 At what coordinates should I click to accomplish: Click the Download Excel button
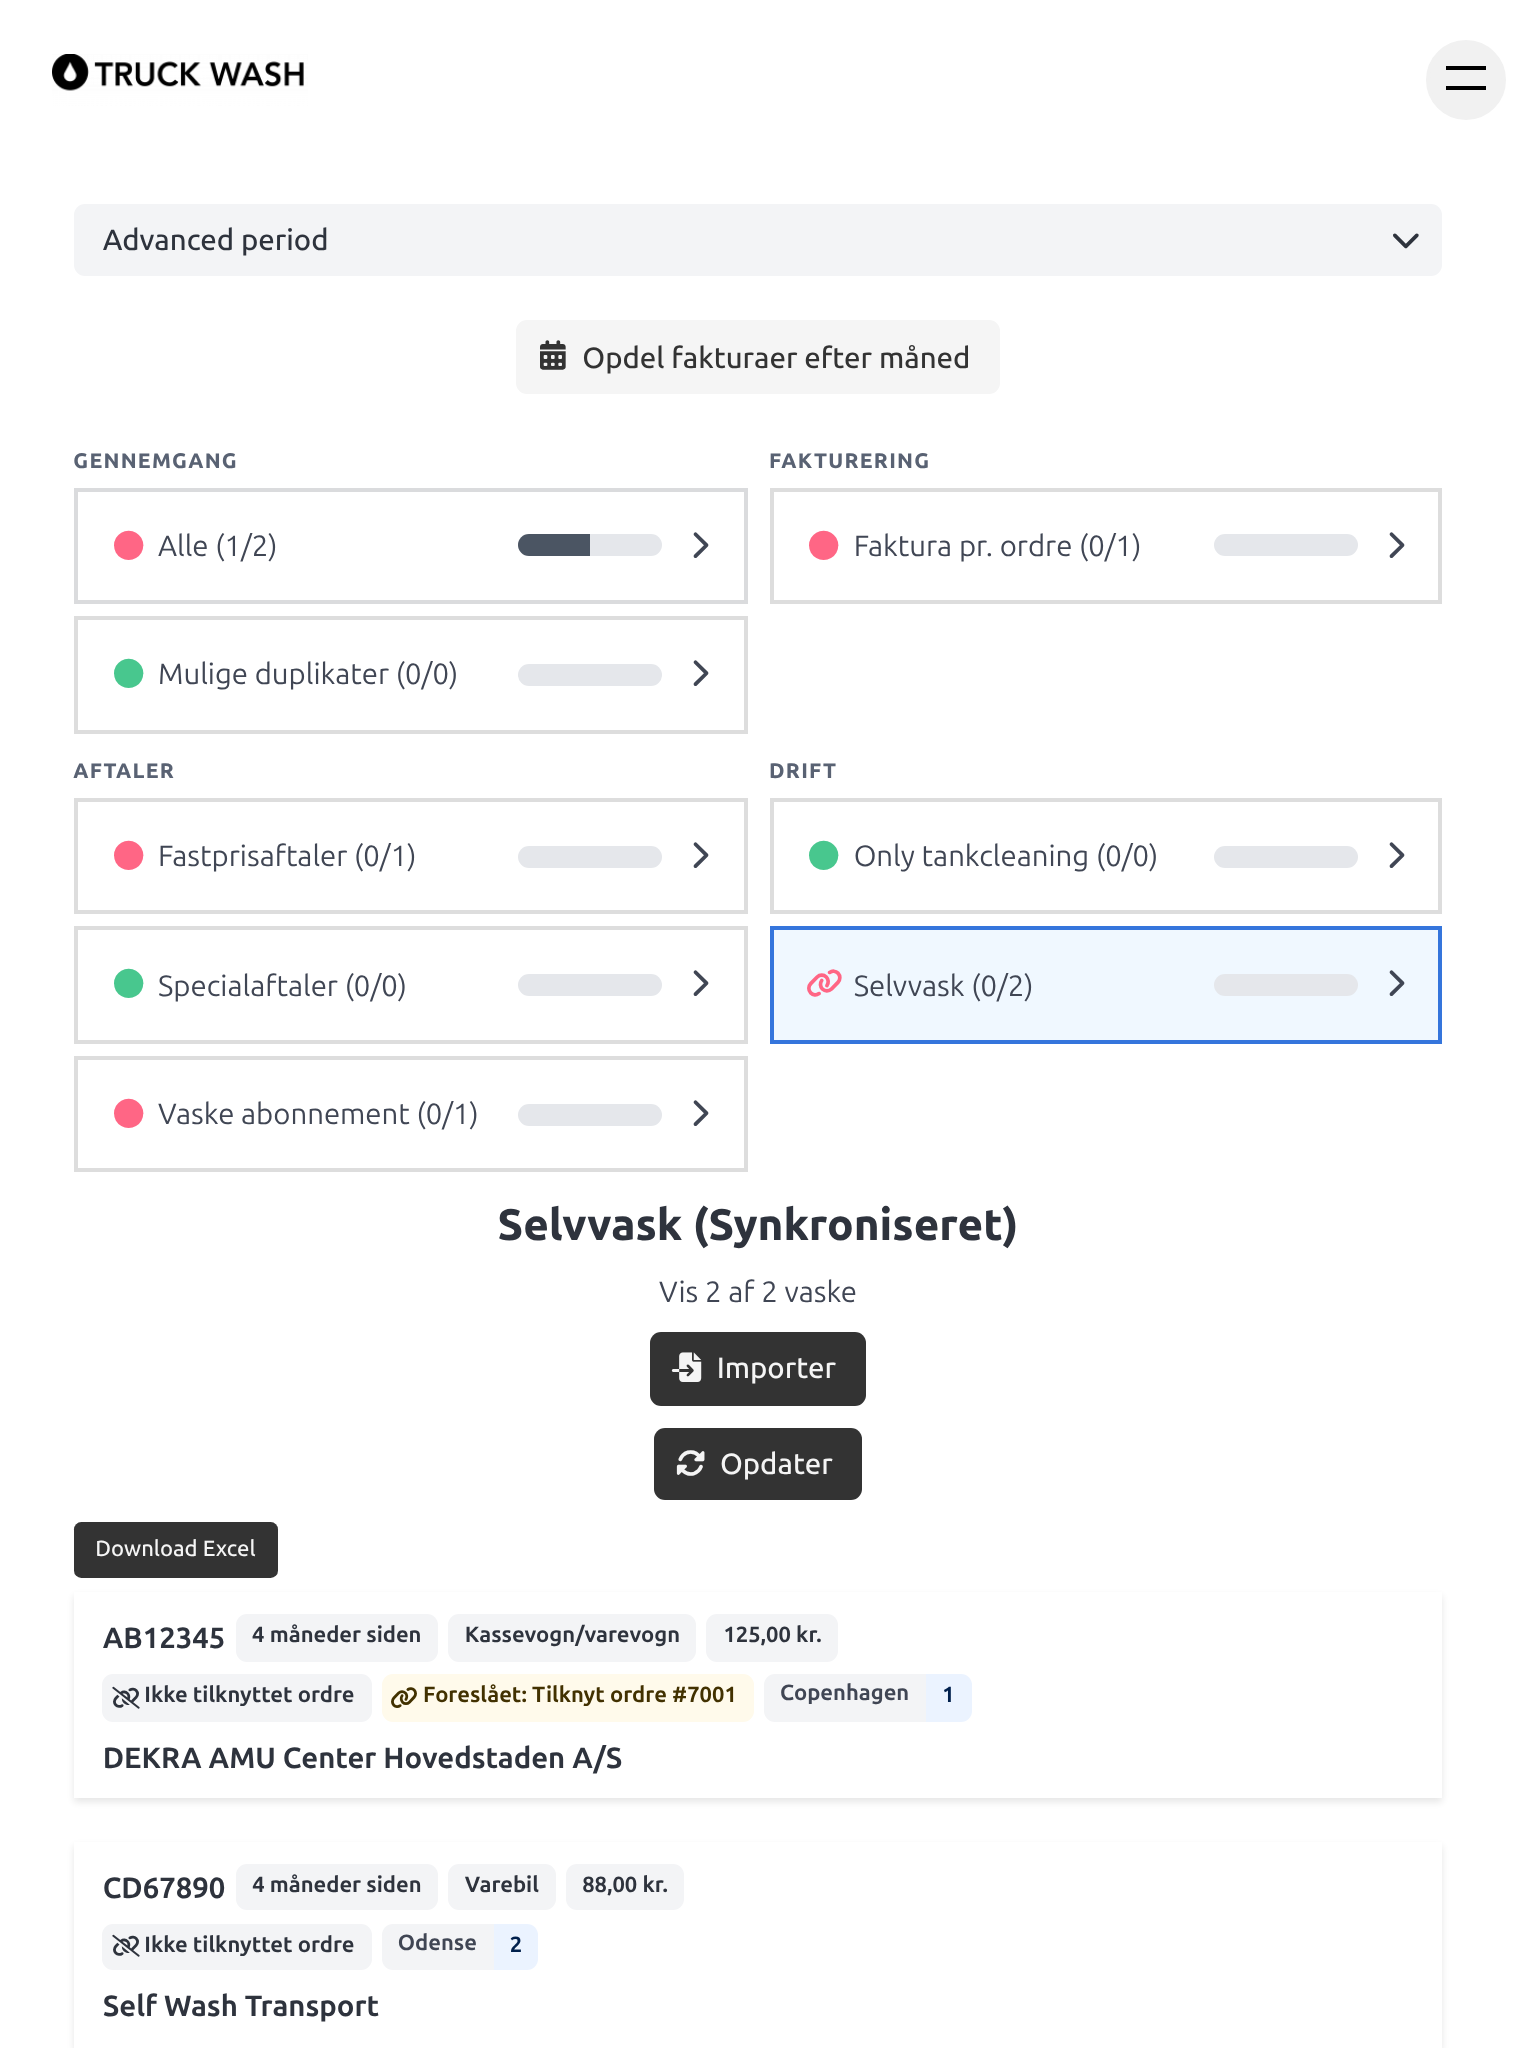pyautogui.click(x=176, y=1549)
